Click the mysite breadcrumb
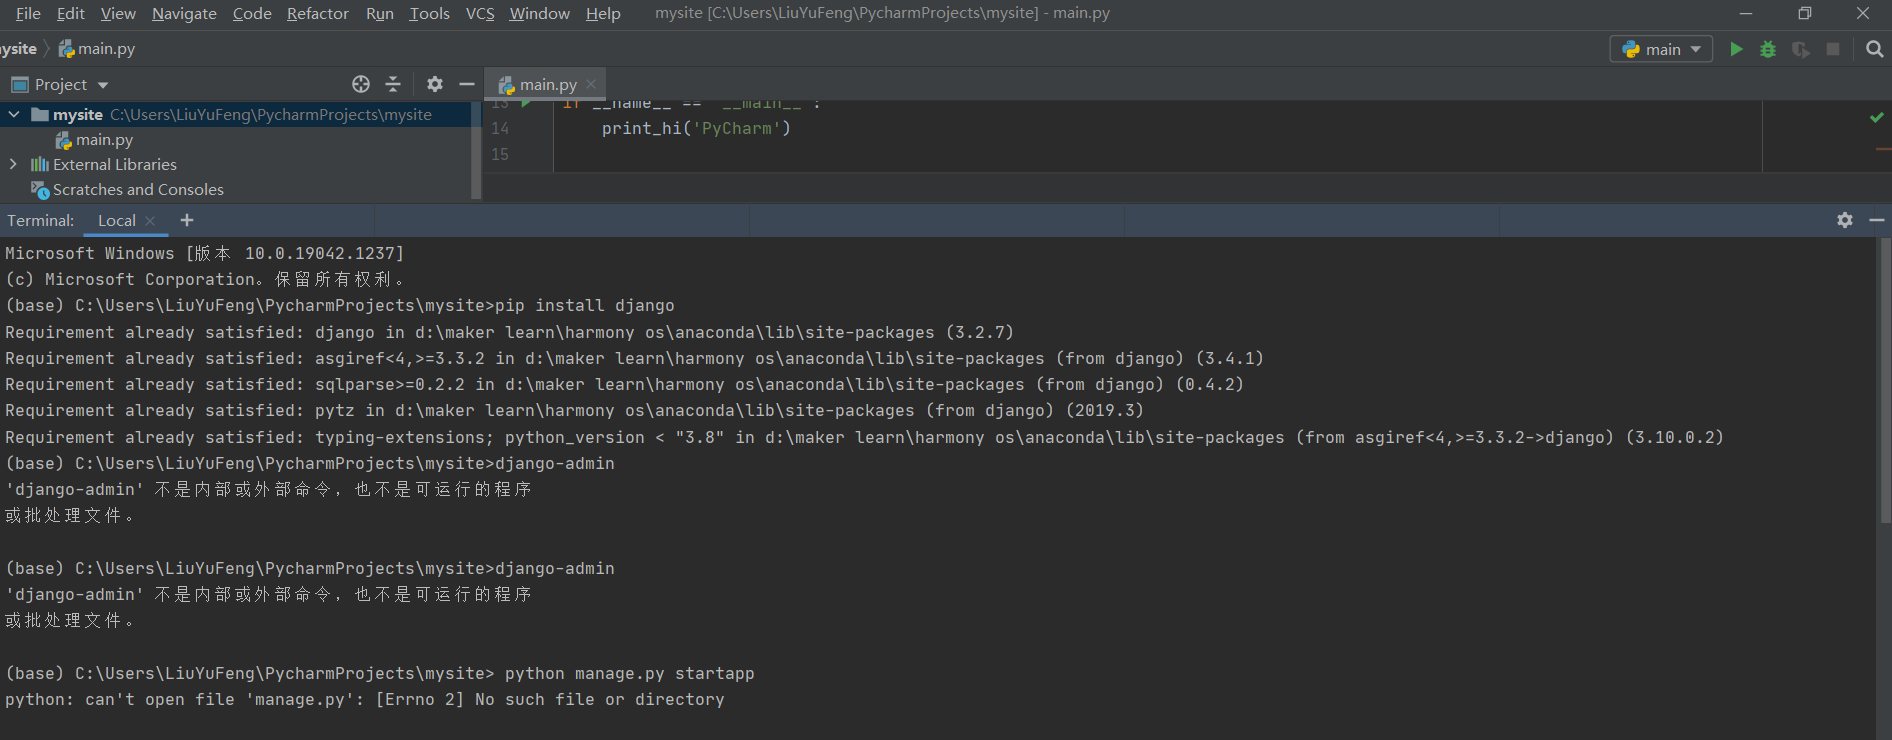 tap(18, 48)
